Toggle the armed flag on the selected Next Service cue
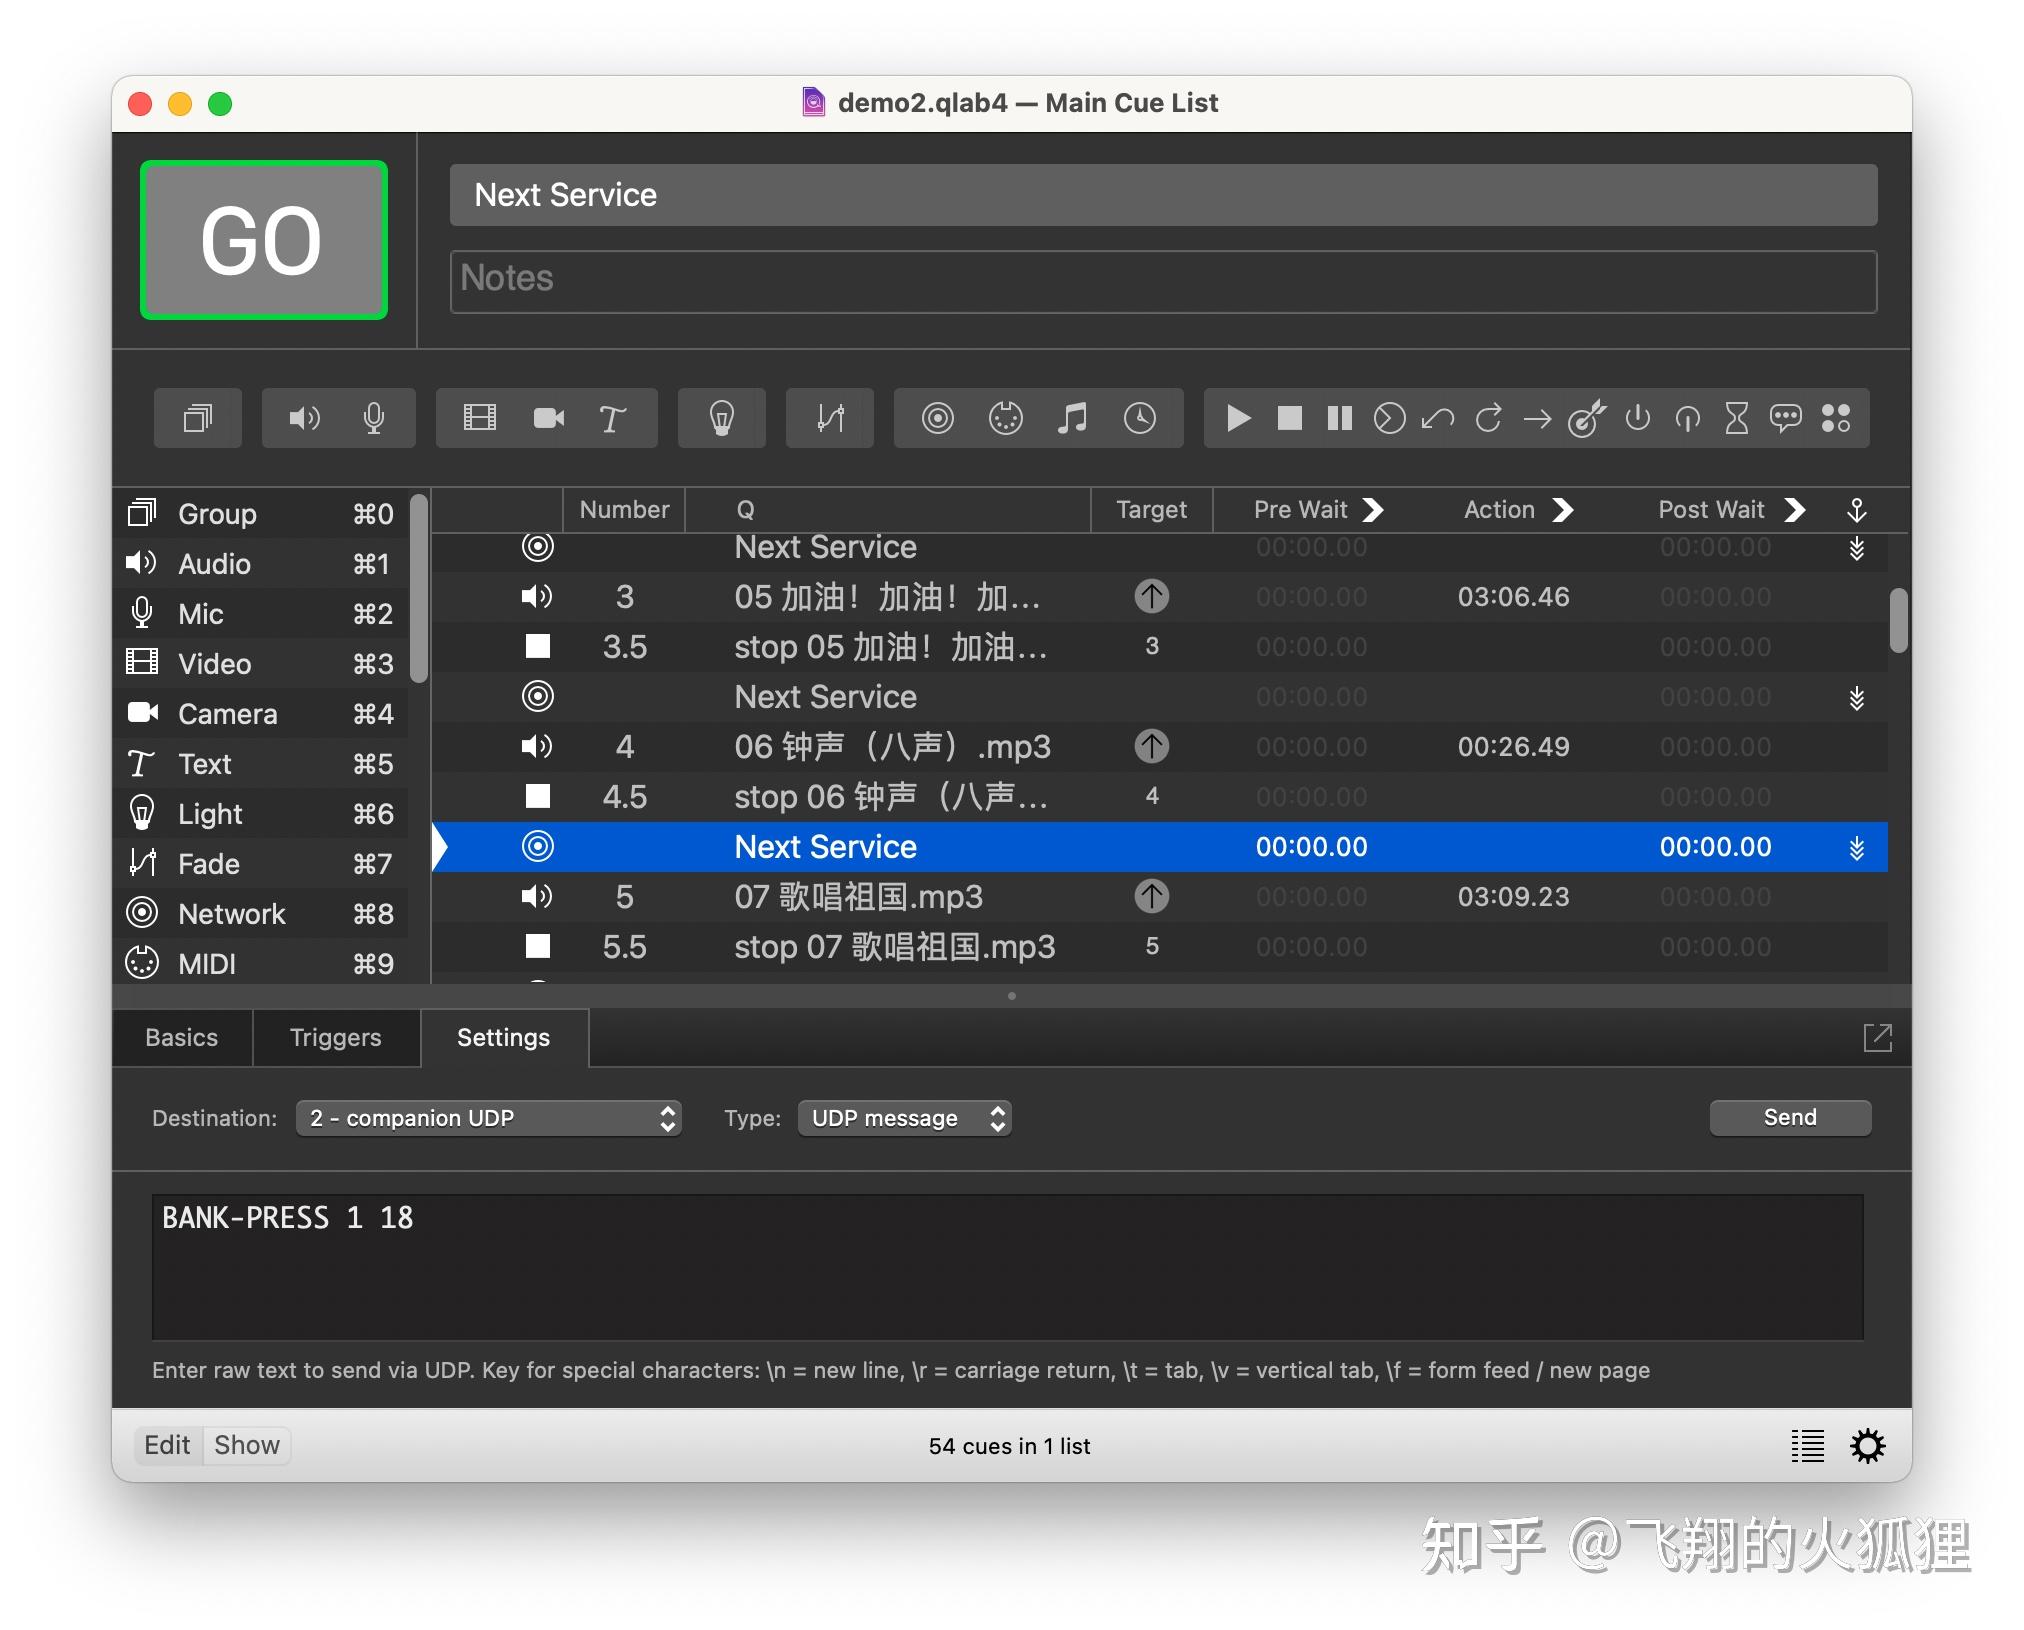The width and height of the screenshot is (2024, 1630). coord(1858,847)
